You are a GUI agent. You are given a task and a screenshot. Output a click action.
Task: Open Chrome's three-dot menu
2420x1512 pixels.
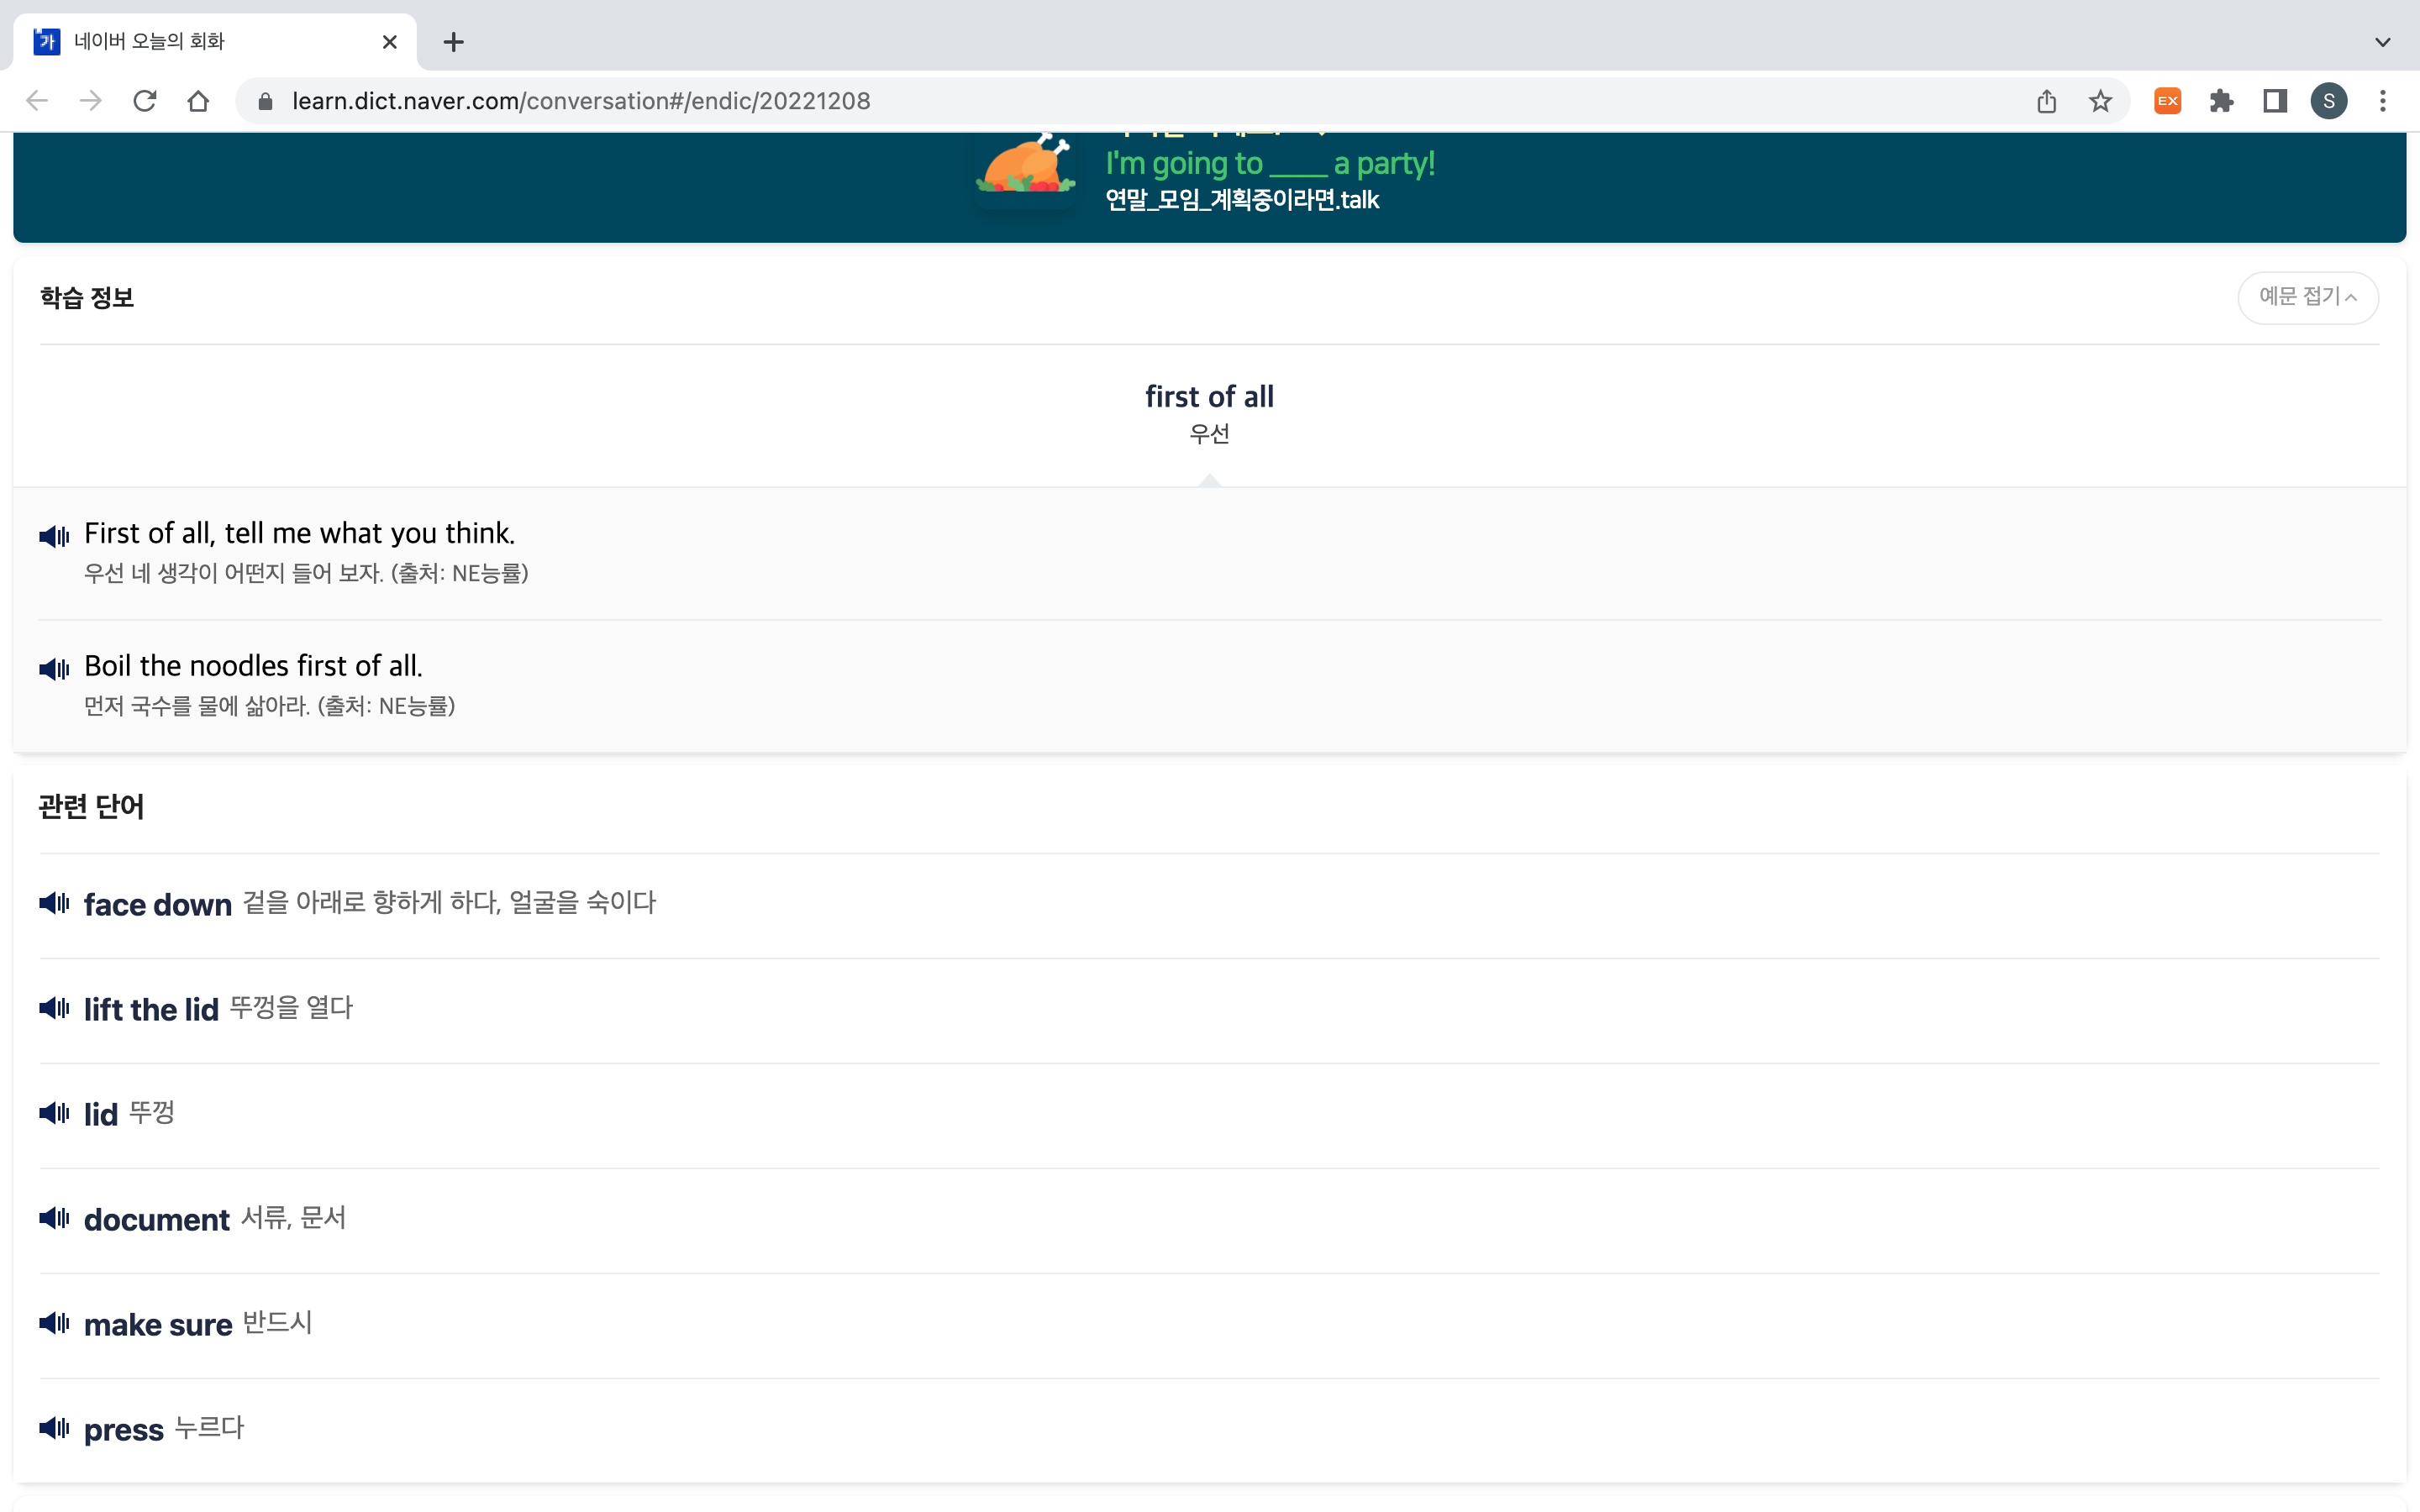2382,101
